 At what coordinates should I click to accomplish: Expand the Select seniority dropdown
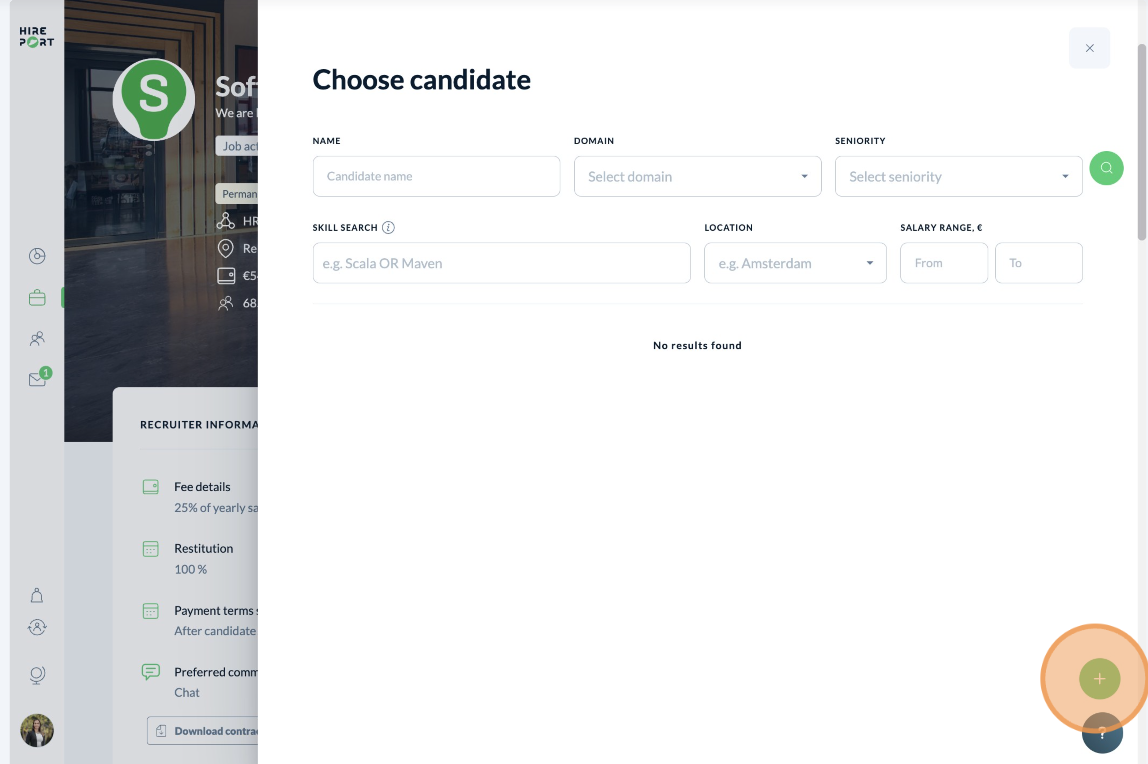tap(958, 176)
